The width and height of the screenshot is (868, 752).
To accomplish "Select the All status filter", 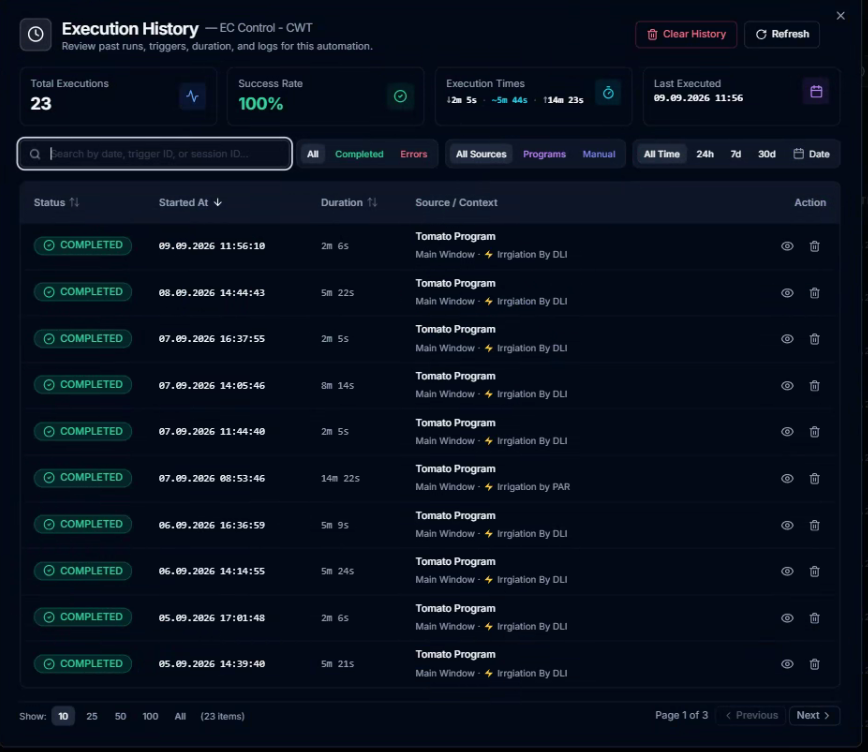I will 313,154.
